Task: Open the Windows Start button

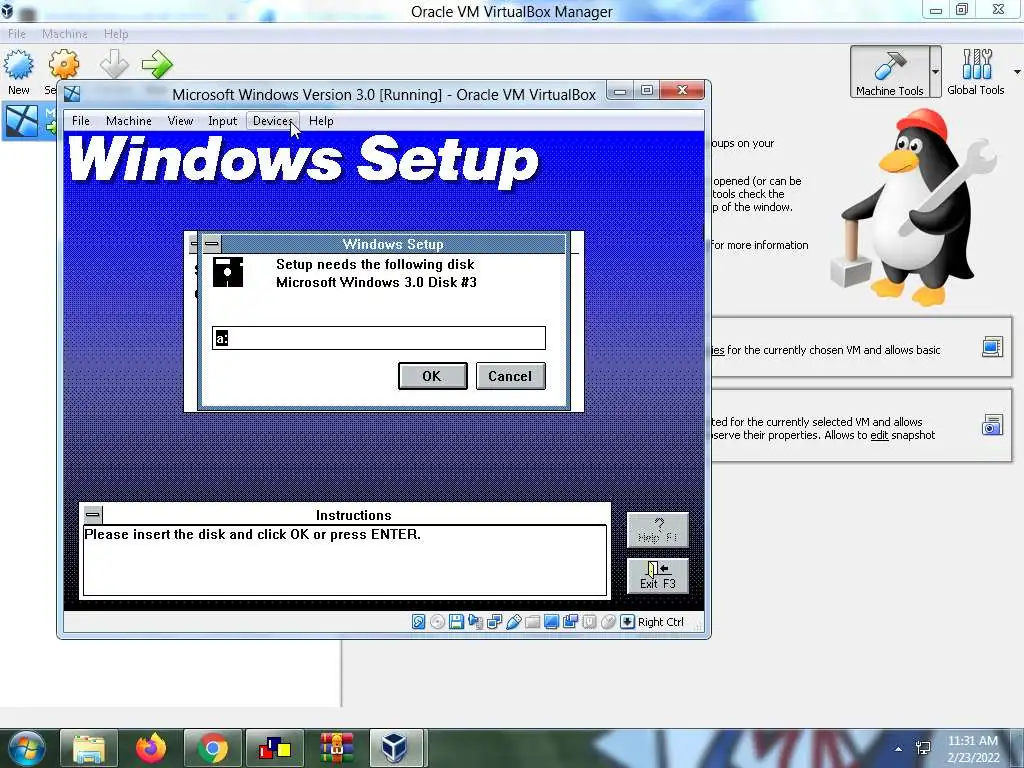Action: [26, 748]
